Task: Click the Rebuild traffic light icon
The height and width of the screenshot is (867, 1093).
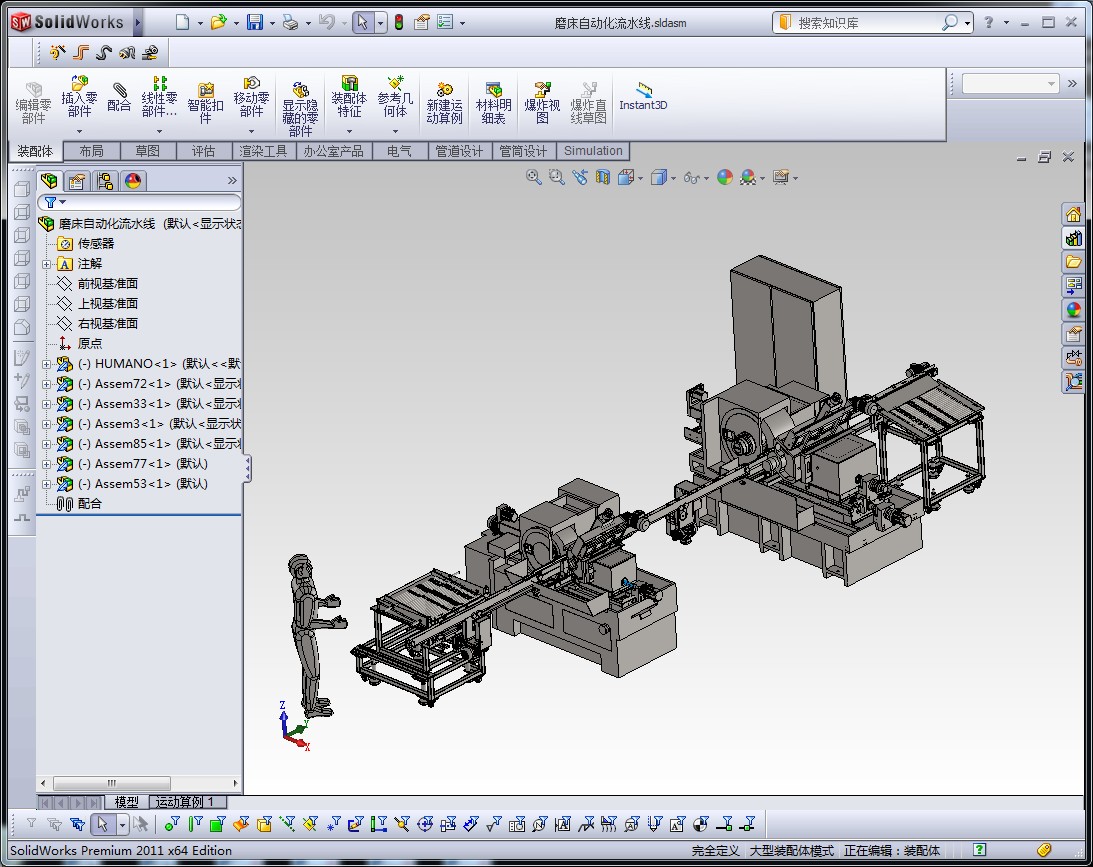Action: pyautogui.click(x=399, y=22)
